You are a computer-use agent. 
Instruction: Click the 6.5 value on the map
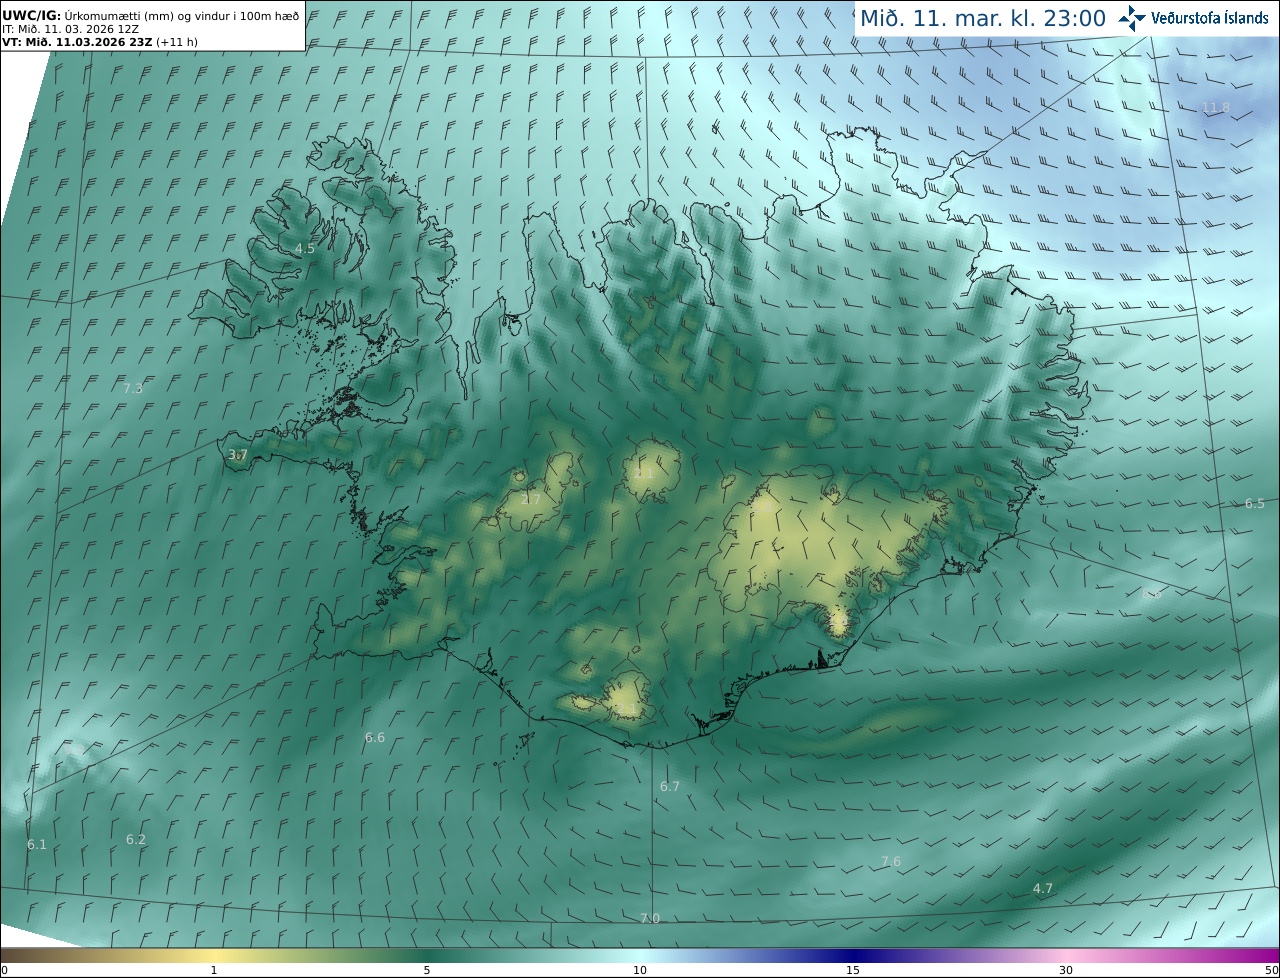(1255, 503)
